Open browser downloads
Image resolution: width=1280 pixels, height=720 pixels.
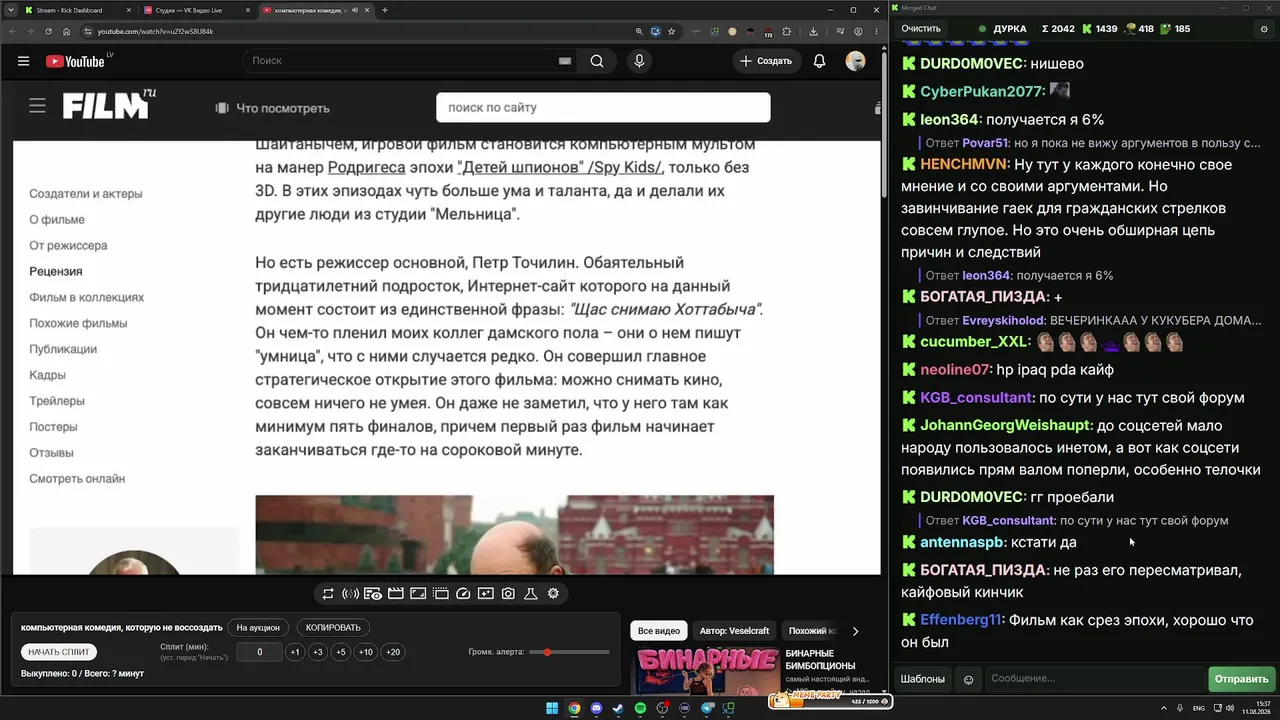(x=813, y=31)
